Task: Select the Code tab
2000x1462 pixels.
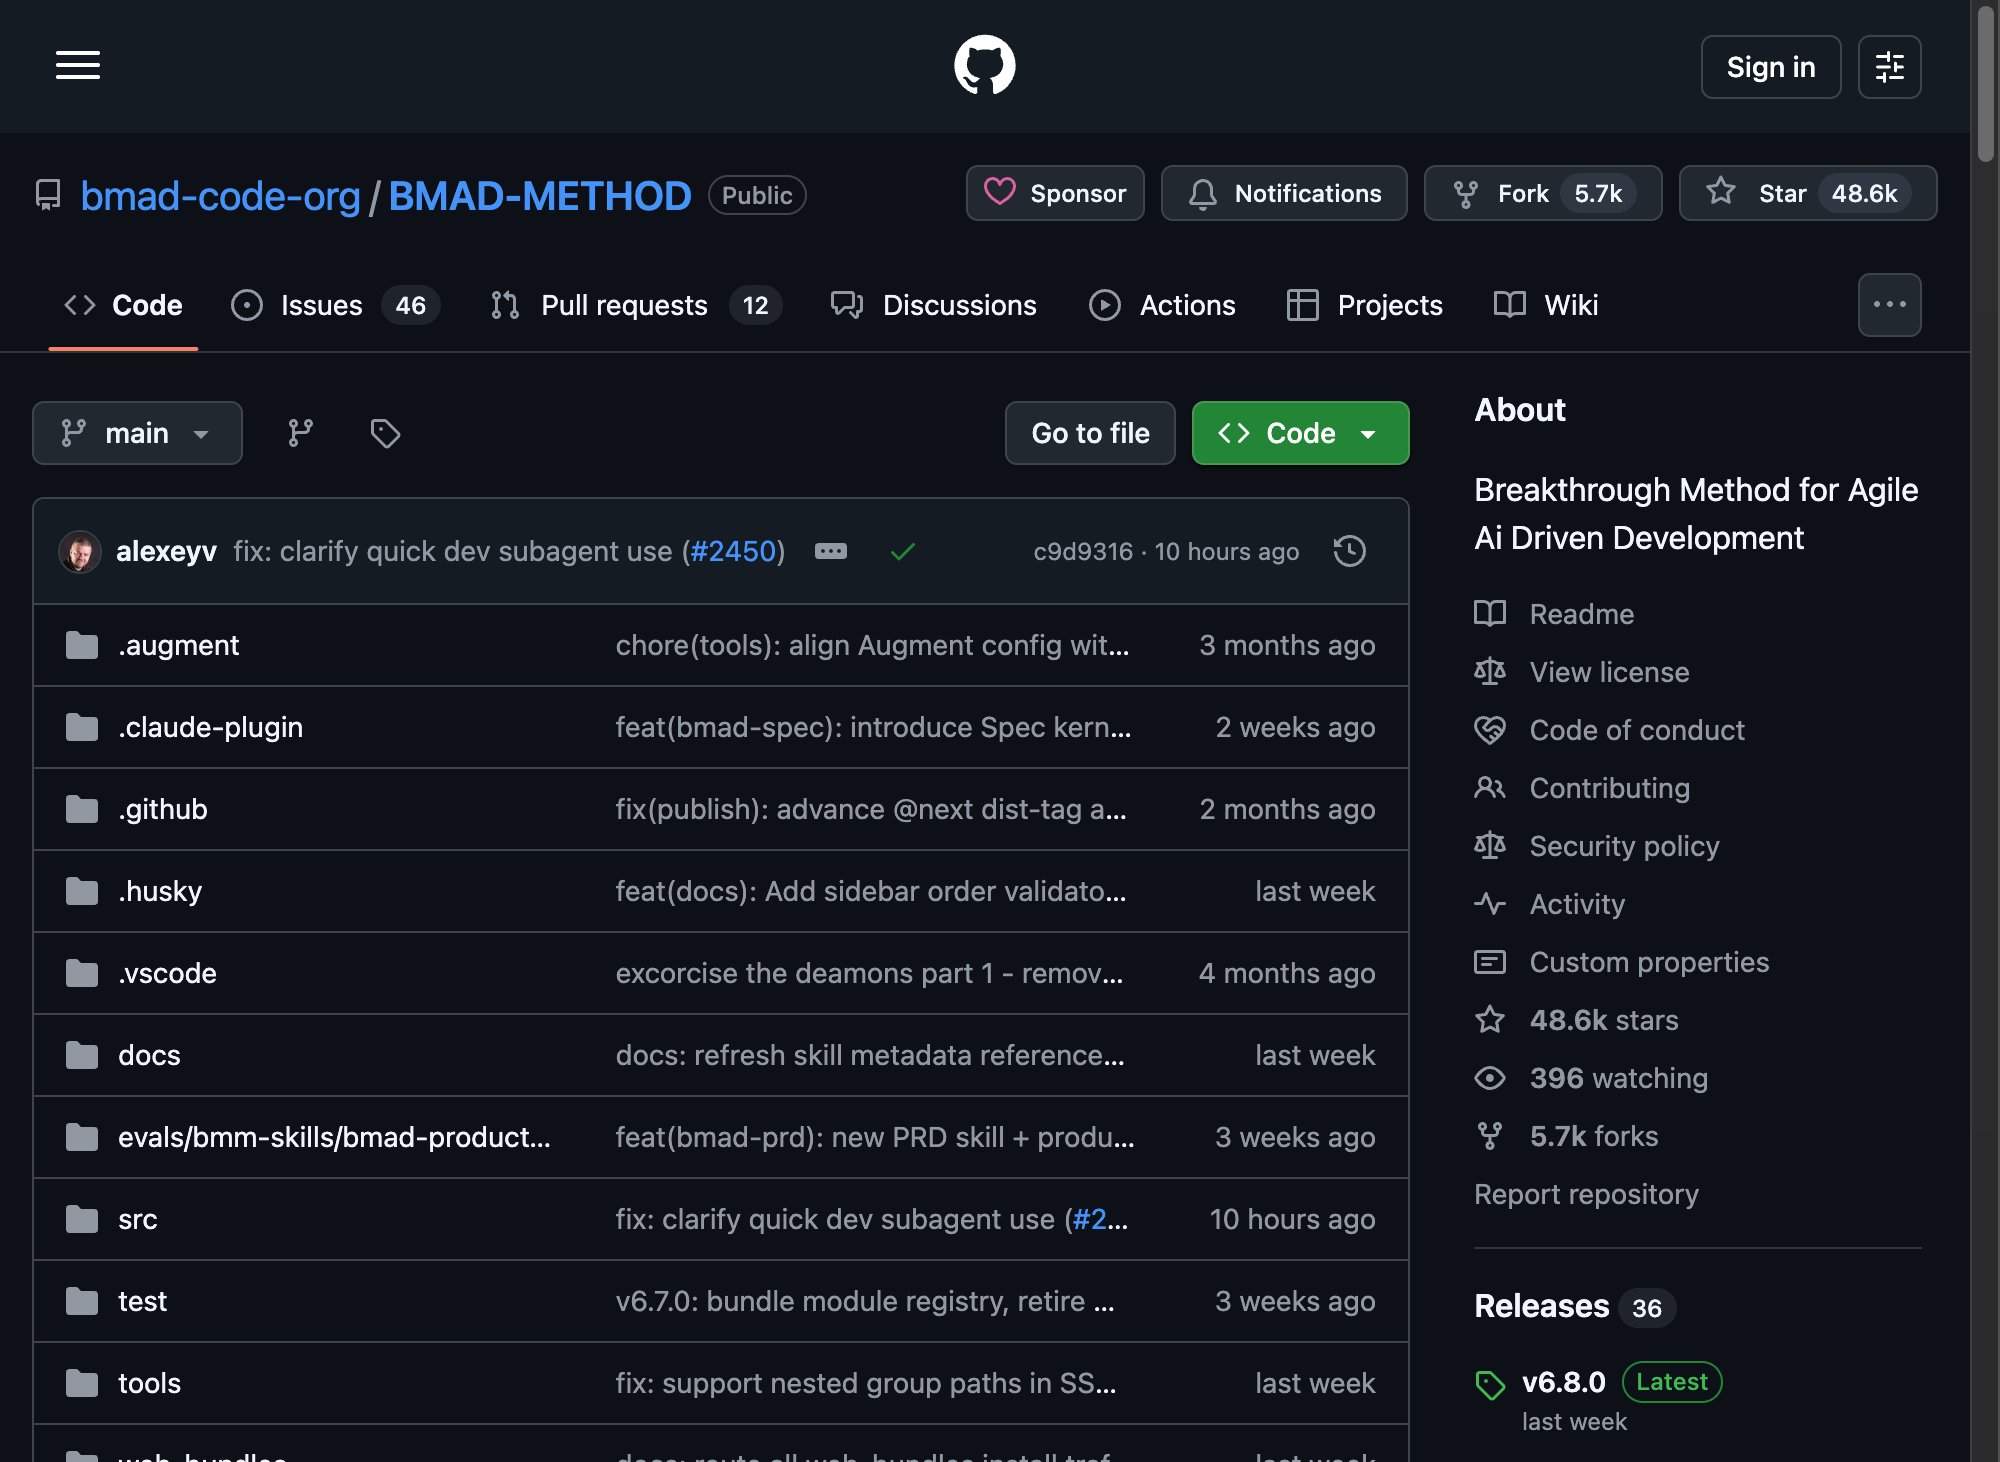Action: (x=123, y=305)
